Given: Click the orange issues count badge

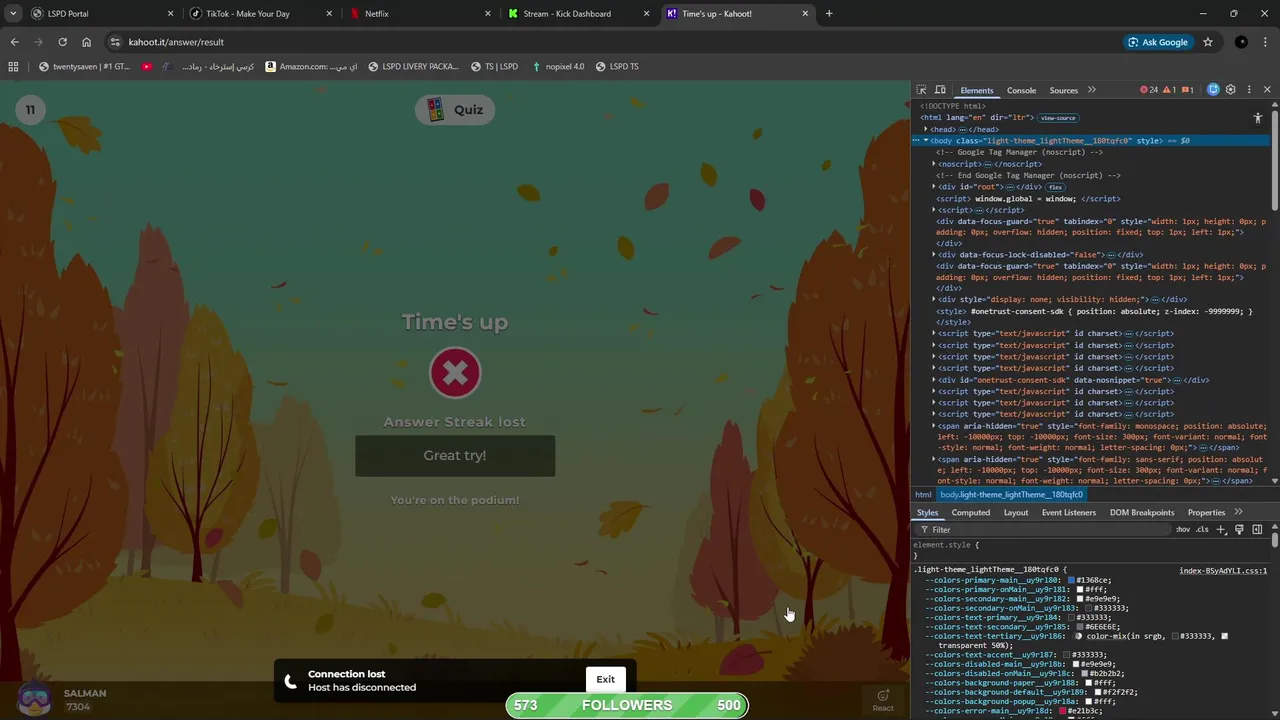Looking at the screenshot, I should click(x=1188, y=90).
